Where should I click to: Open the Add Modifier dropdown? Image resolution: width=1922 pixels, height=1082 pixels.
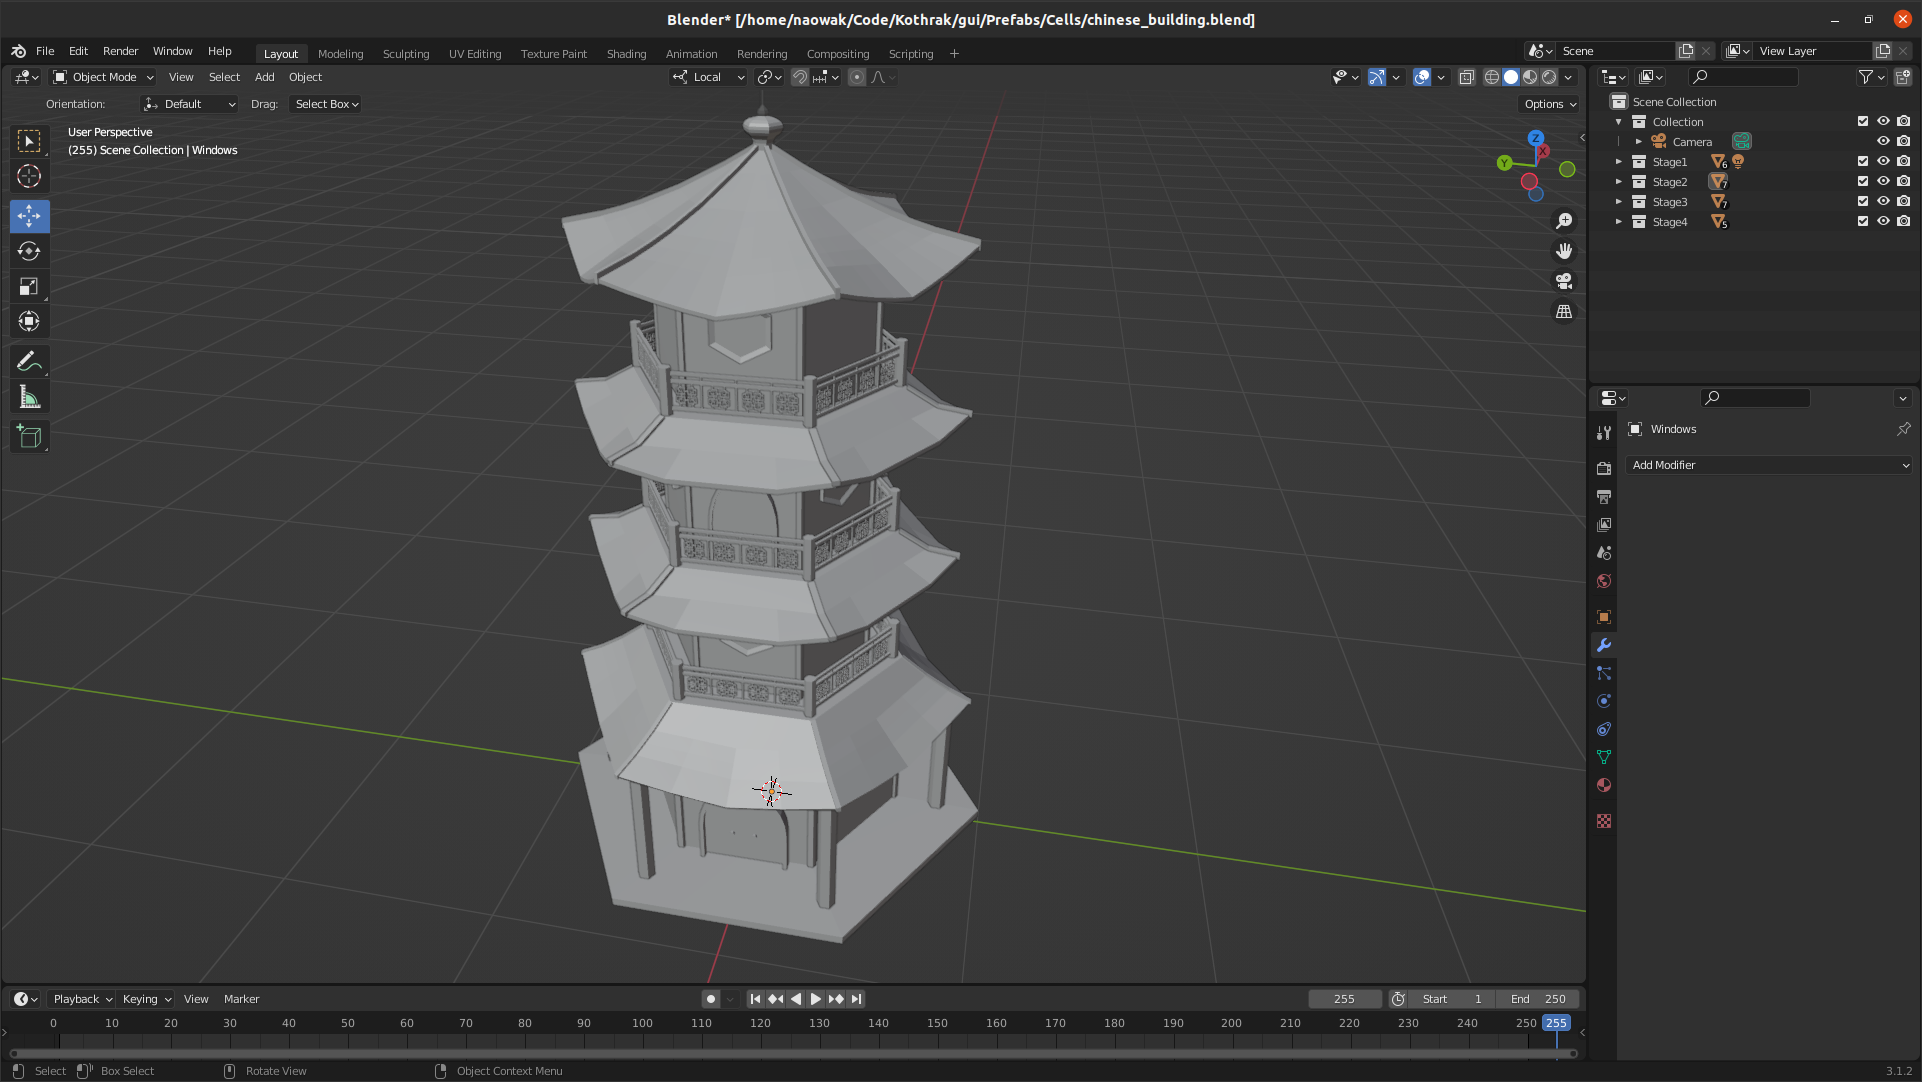click(1769, 465)
